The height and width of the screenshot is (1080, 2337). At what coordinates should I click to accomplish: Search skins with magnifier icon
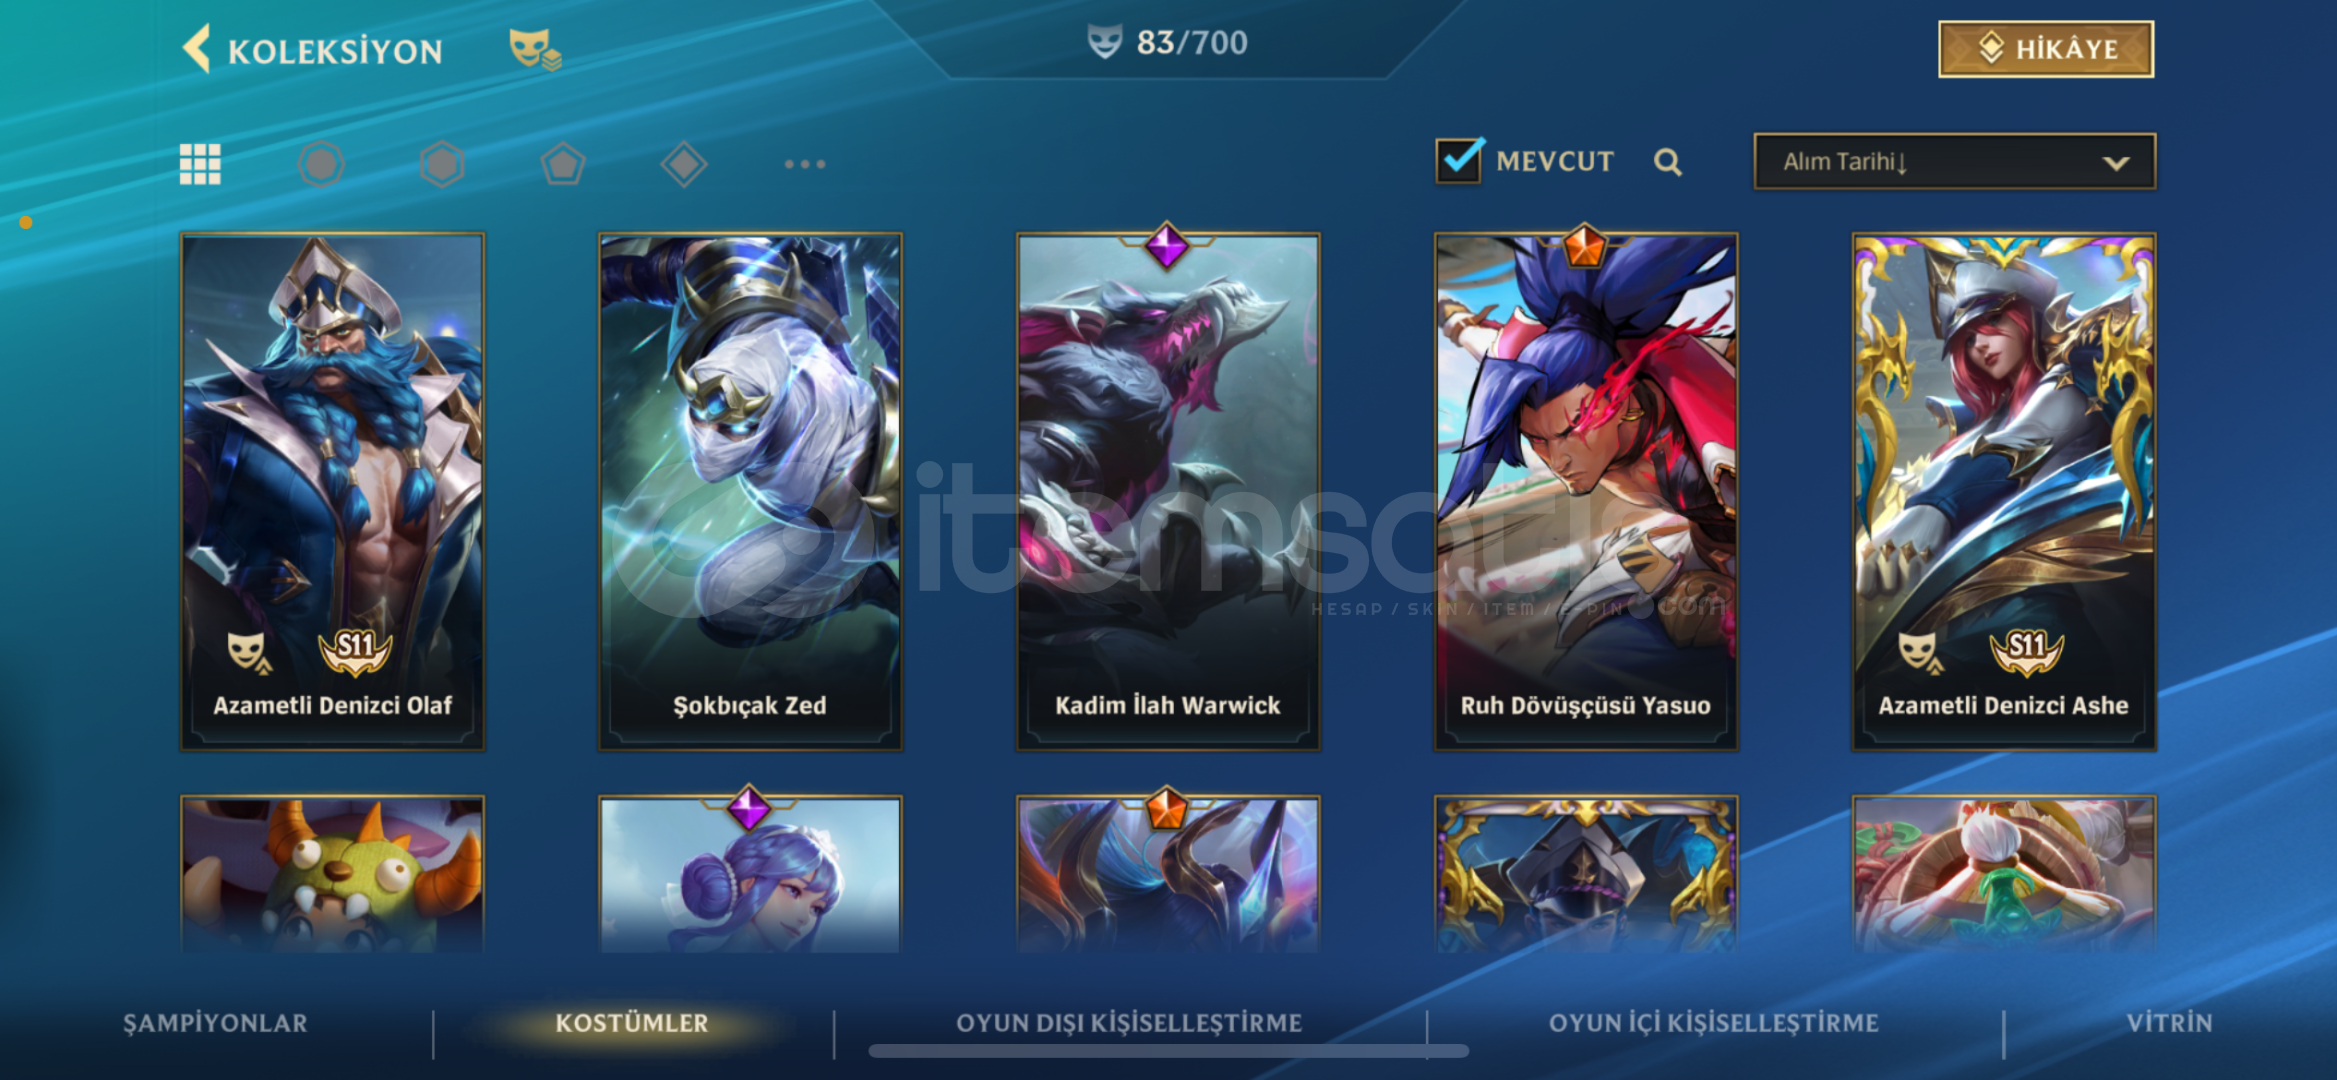pyautogui.click(x=1667, y=162)
